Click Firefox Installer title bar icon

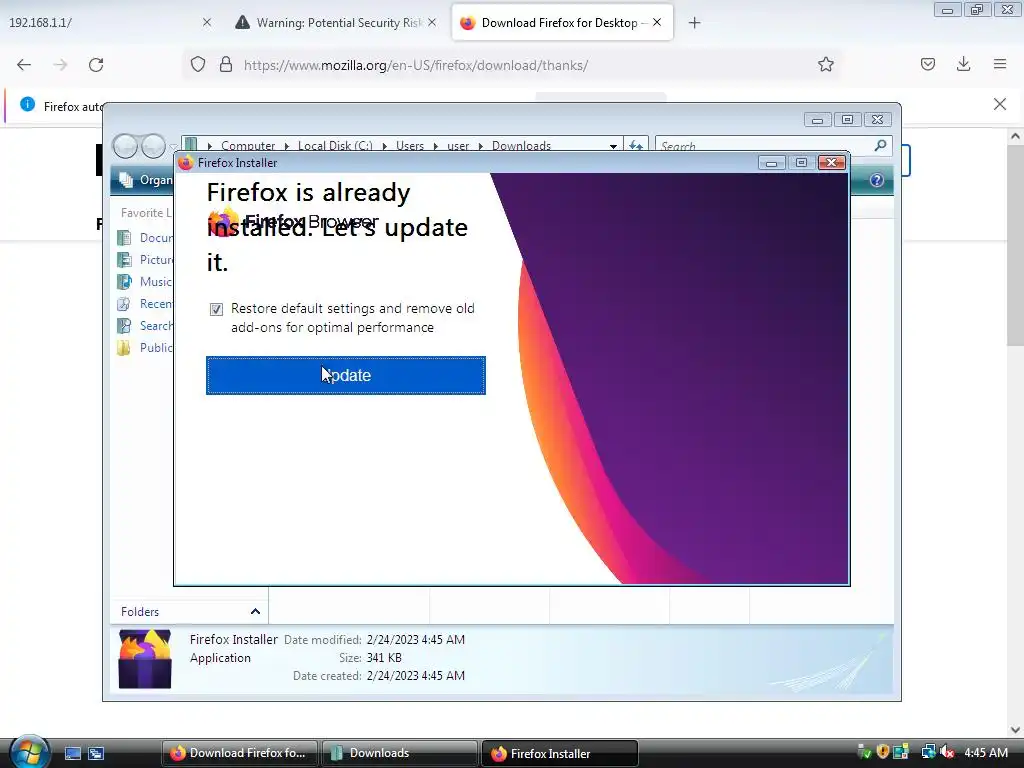click(186, 163)
